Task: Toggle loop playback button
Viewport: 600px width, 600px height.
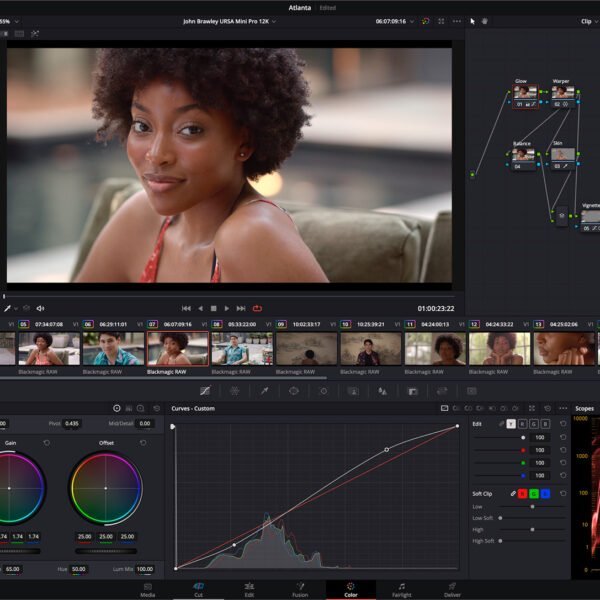Action: tap(257, 308)
